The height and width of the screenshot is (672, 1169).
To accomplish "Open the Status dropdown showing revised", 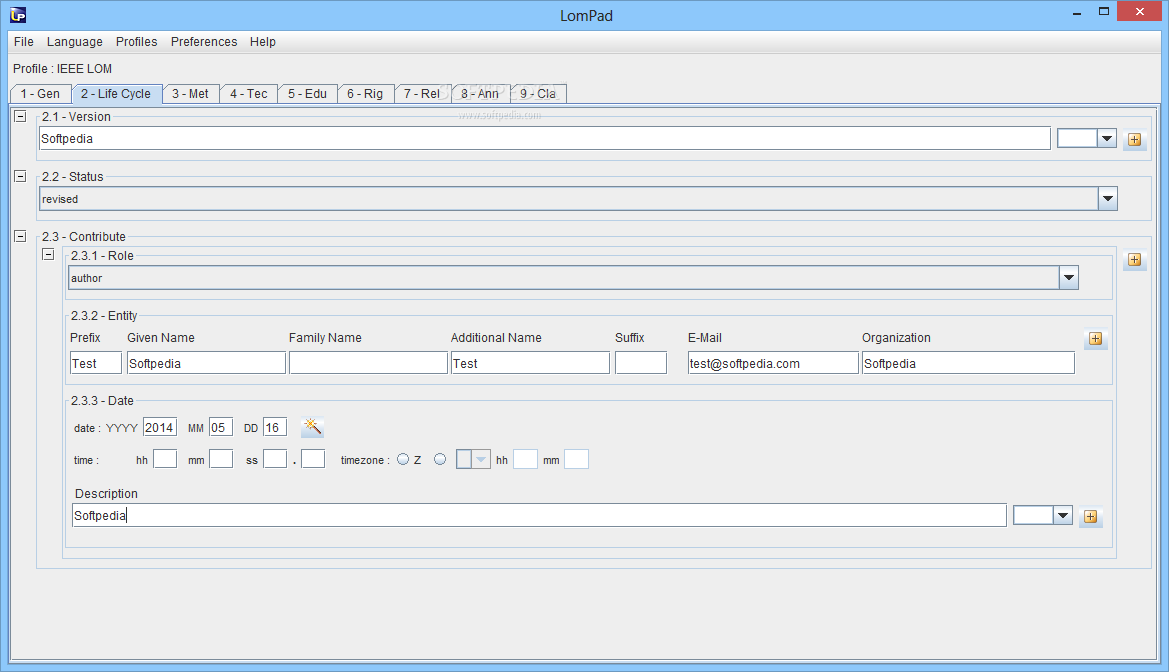I will (x=1107, y=198).
